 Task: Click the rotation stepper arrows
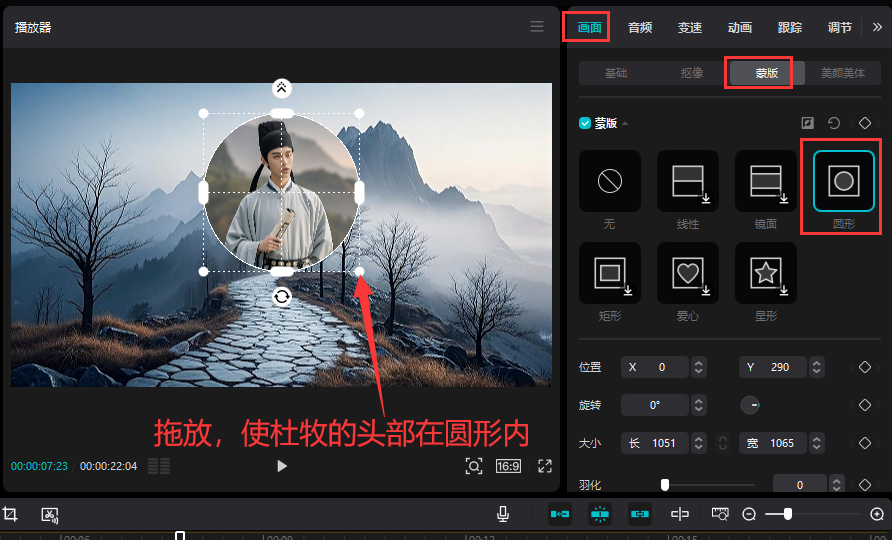coord(699,405)
